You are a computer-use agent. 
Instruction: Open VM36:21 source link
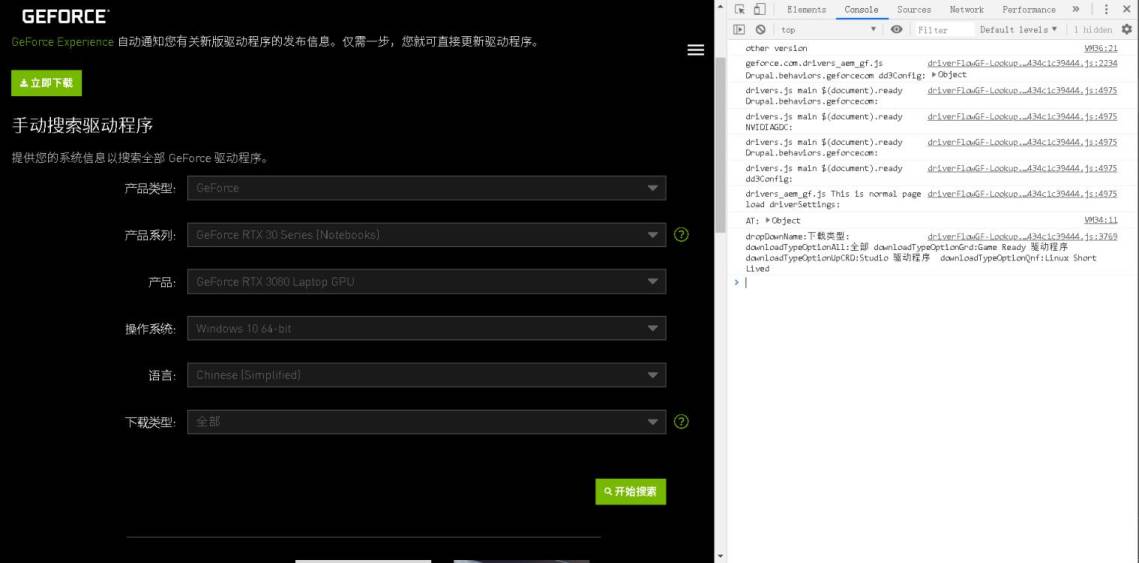click(x=1101, y=48)
